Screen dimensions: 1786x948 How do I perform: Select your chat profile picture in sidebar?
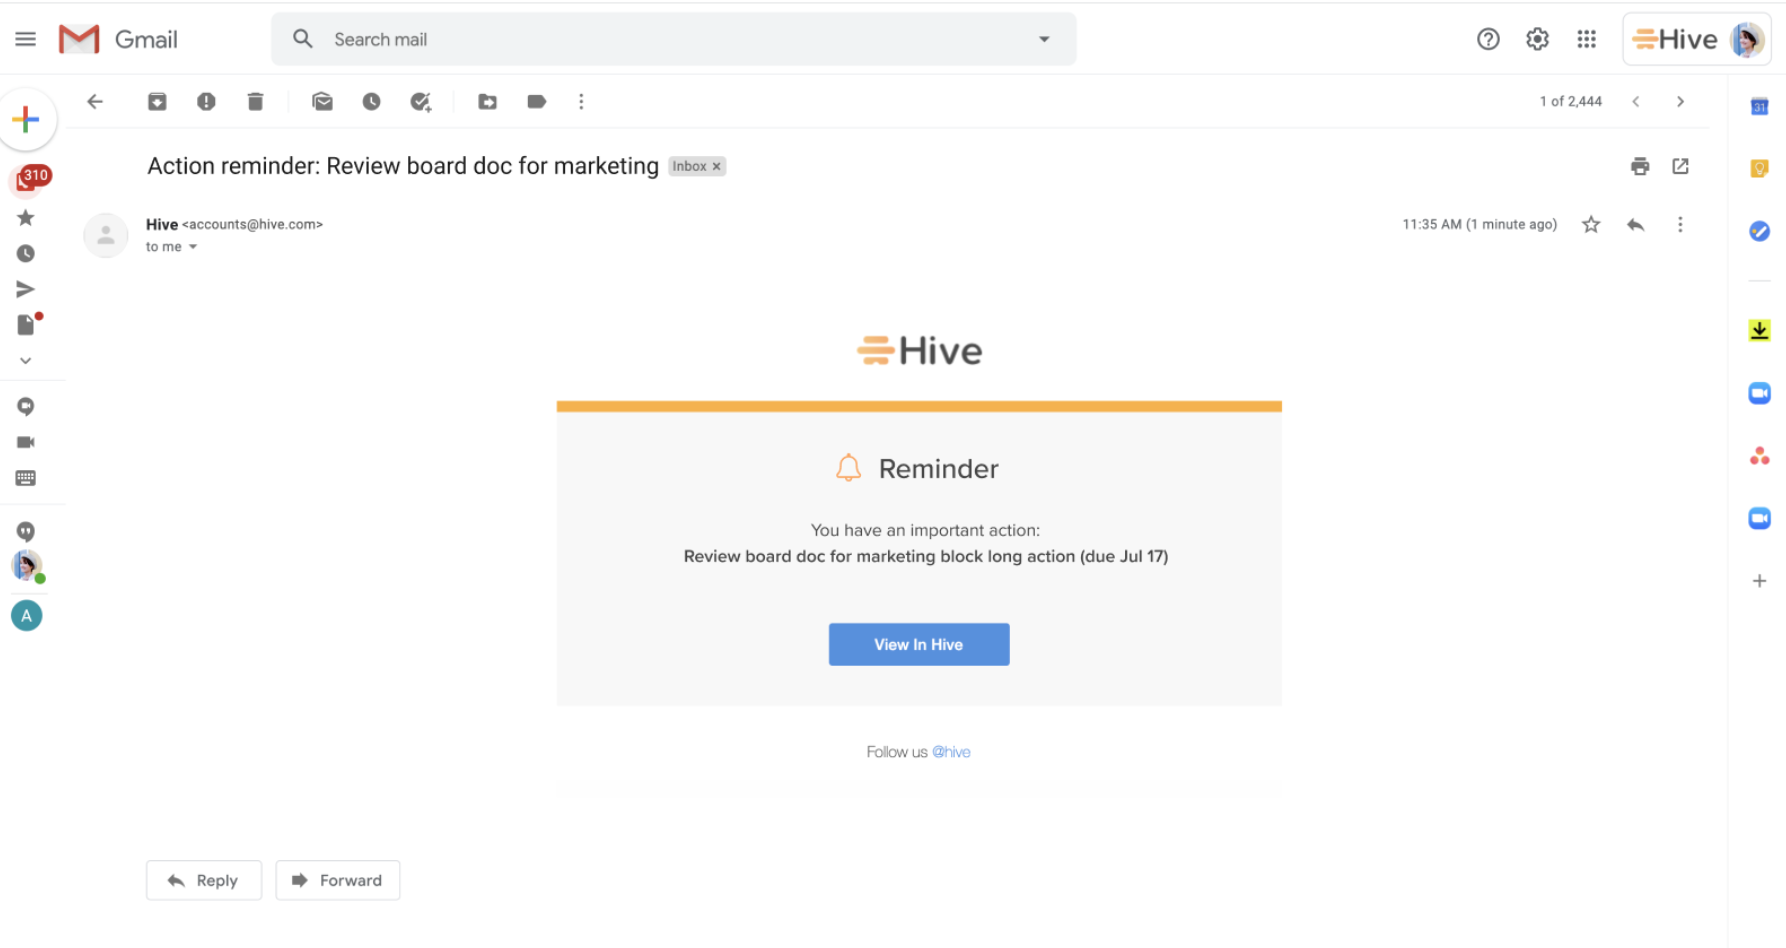(x=27, y=566)
